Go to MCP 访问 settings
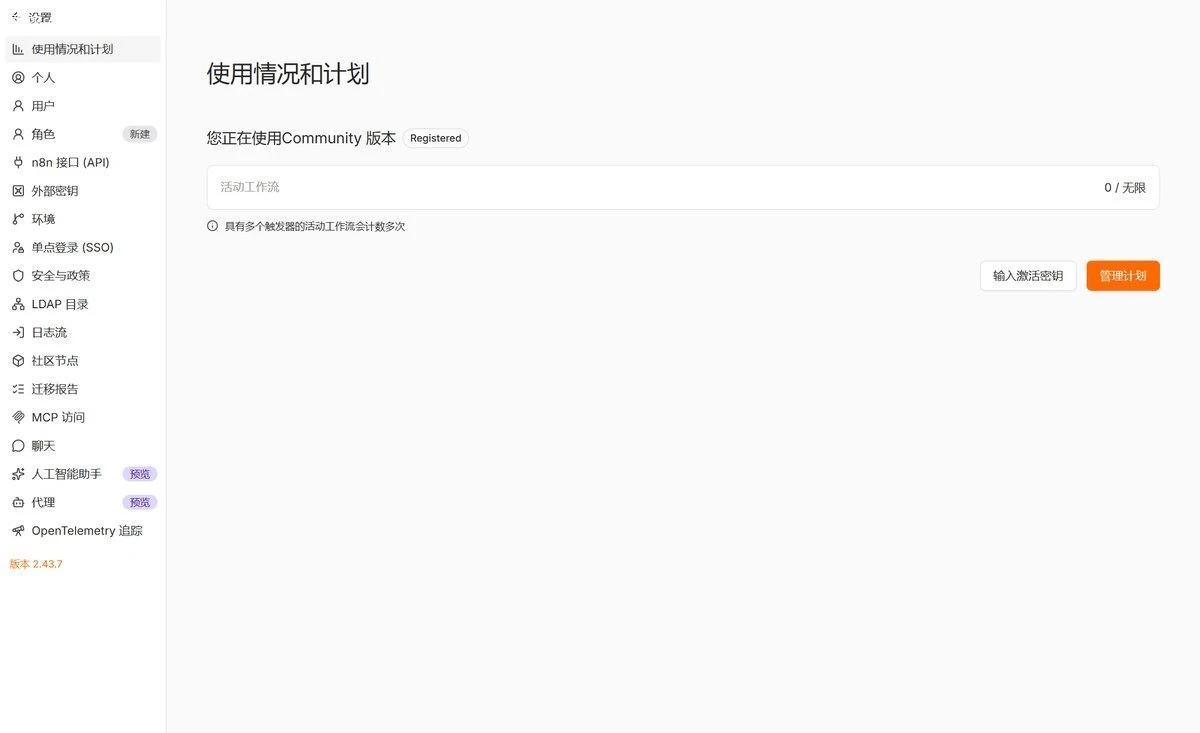Image resolution: width=1200 pixels, height=733 pixels. click(x=83, y=417)
